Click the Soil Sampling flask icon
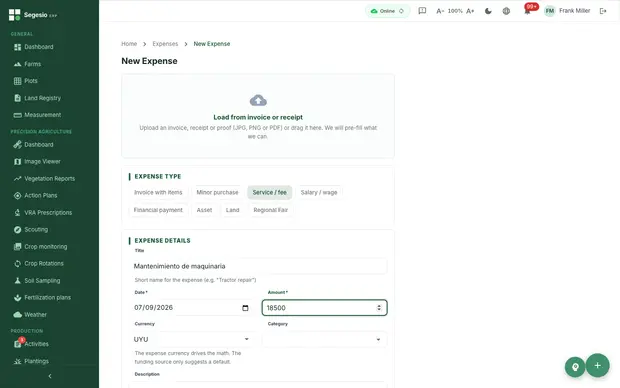 pos(17,281)
